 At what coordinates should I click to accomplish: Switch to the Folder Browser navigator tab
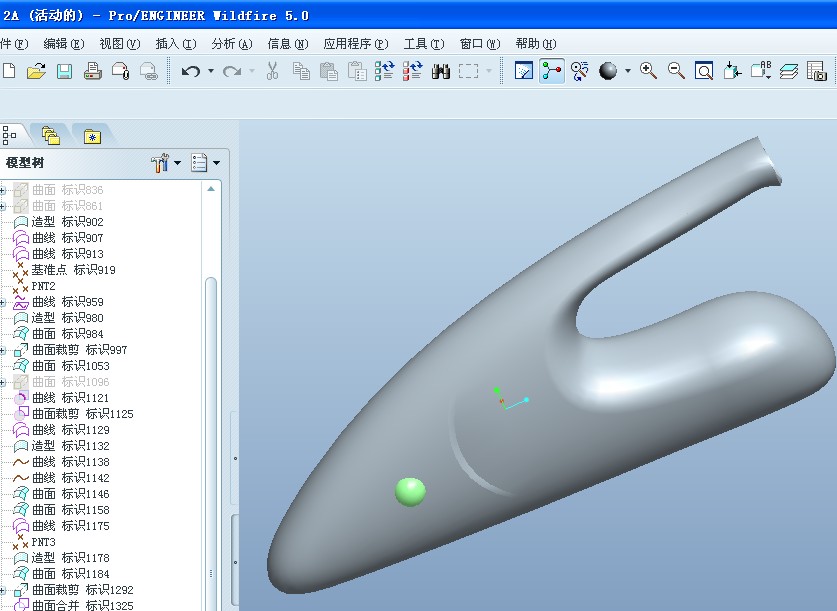51,136
